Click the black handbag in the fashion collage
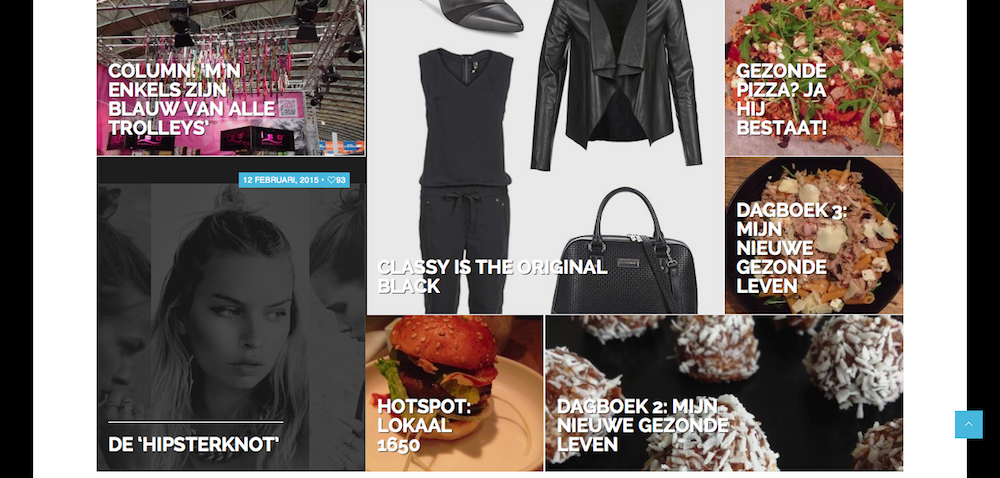Viewport: 1000px width, 478px height. click(x=624, y=250)
